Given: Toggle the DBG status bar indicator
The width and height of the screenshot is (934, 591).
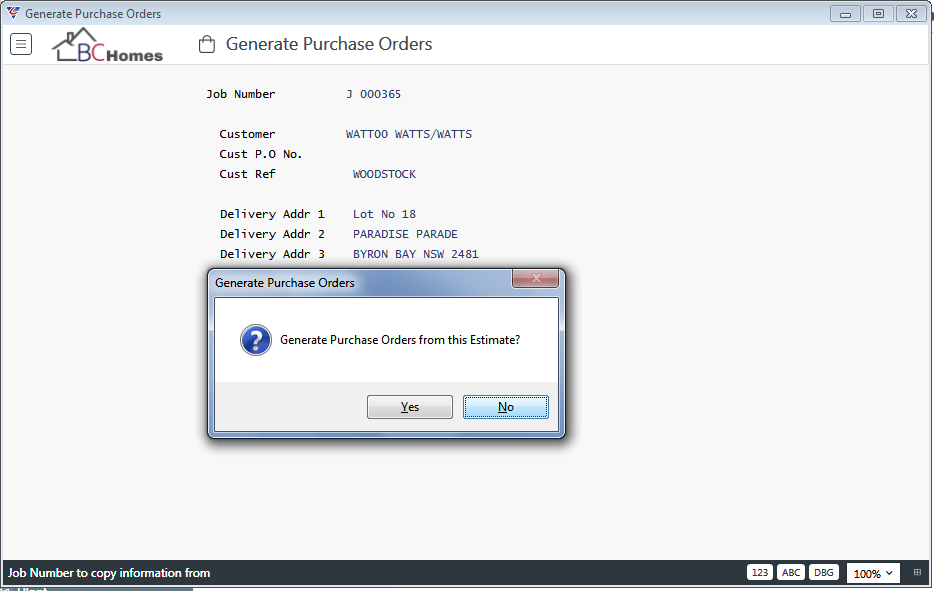Looking at the screenshot, I should (x=824, y=573).
